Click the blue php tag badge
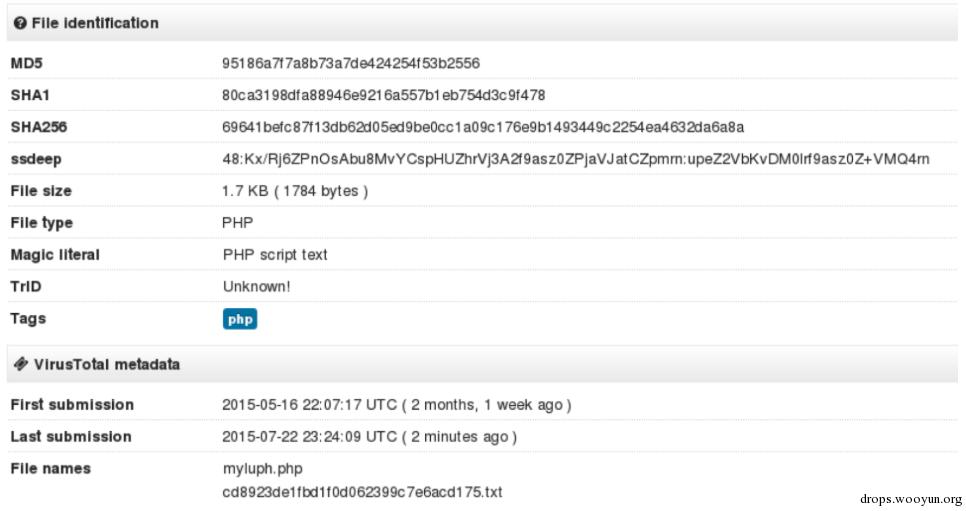 240,319
